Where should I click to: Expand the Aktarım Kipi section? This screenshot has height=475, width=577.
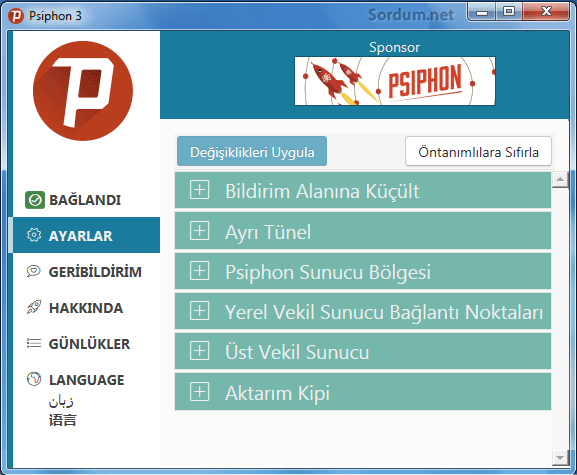(x=199, y=391)
